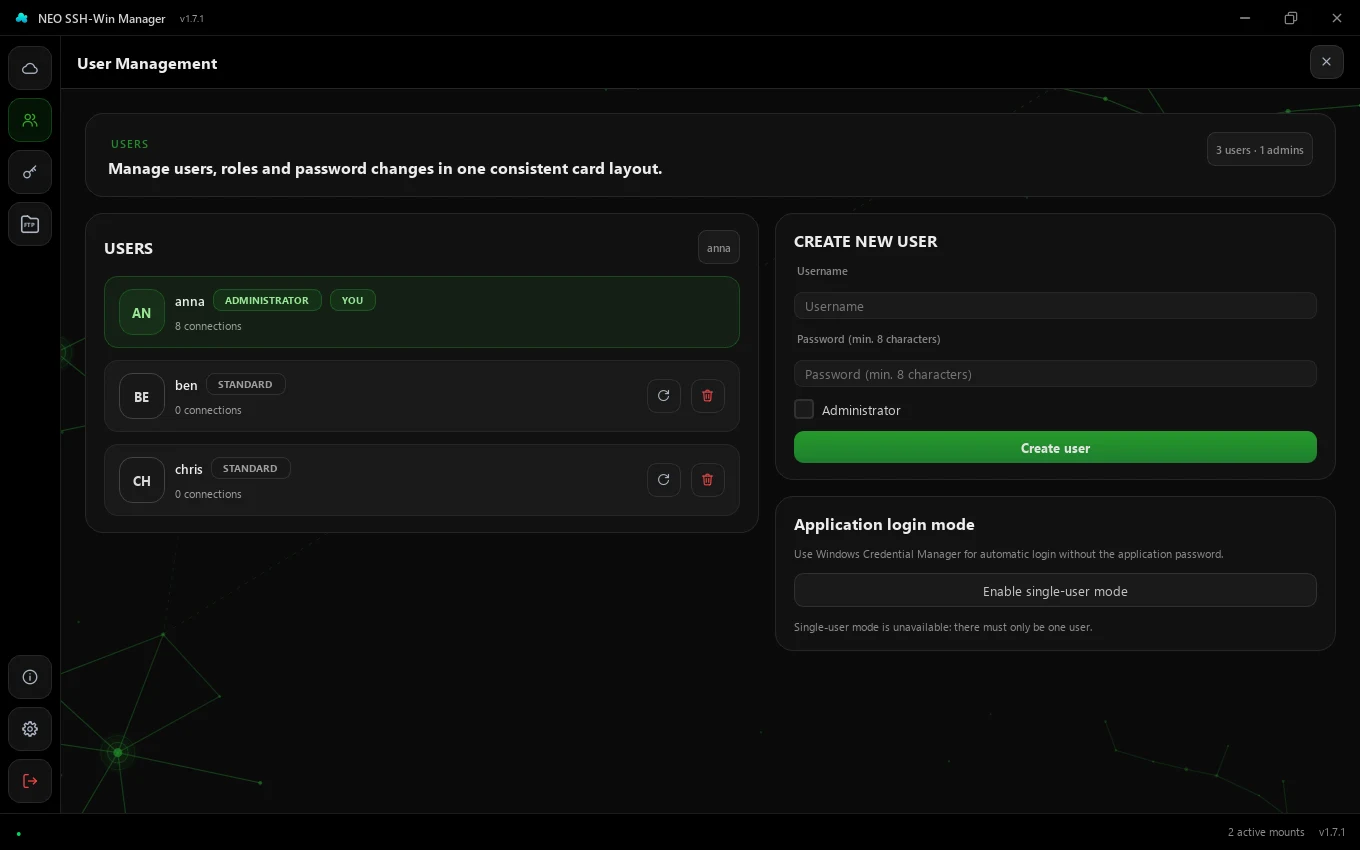Focus the Username input field

tap(1055, 306)
